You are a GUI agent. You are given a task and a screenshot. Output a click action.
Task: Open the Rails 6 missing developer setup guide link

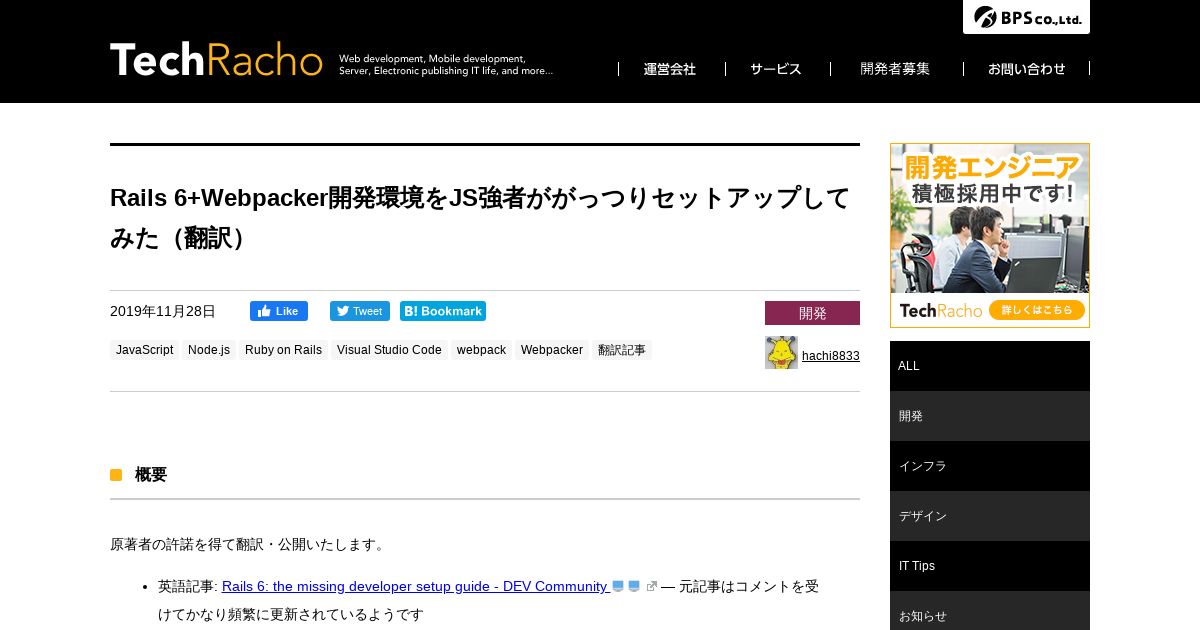pos(415,586)
